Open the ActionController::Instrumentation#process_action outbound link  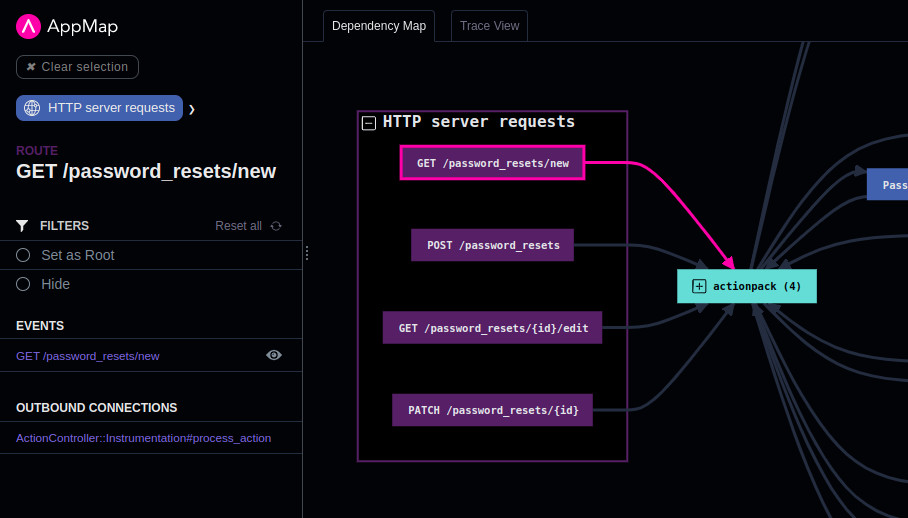(144, 438)
